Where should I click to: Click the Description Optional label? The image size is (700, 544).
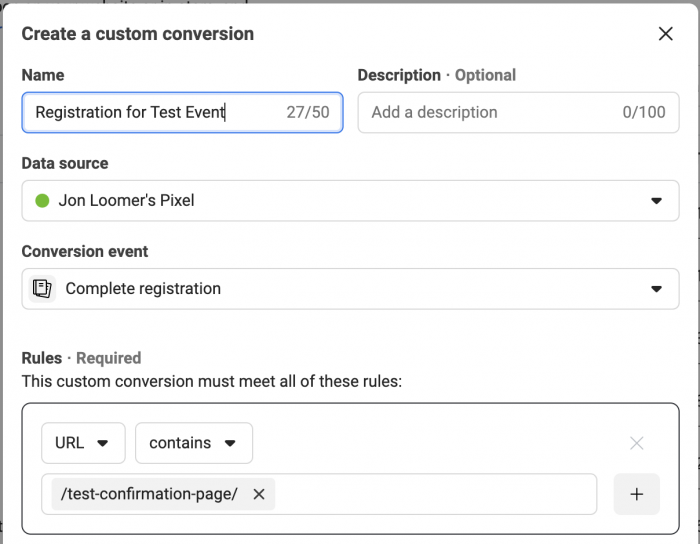click(437, 75)
